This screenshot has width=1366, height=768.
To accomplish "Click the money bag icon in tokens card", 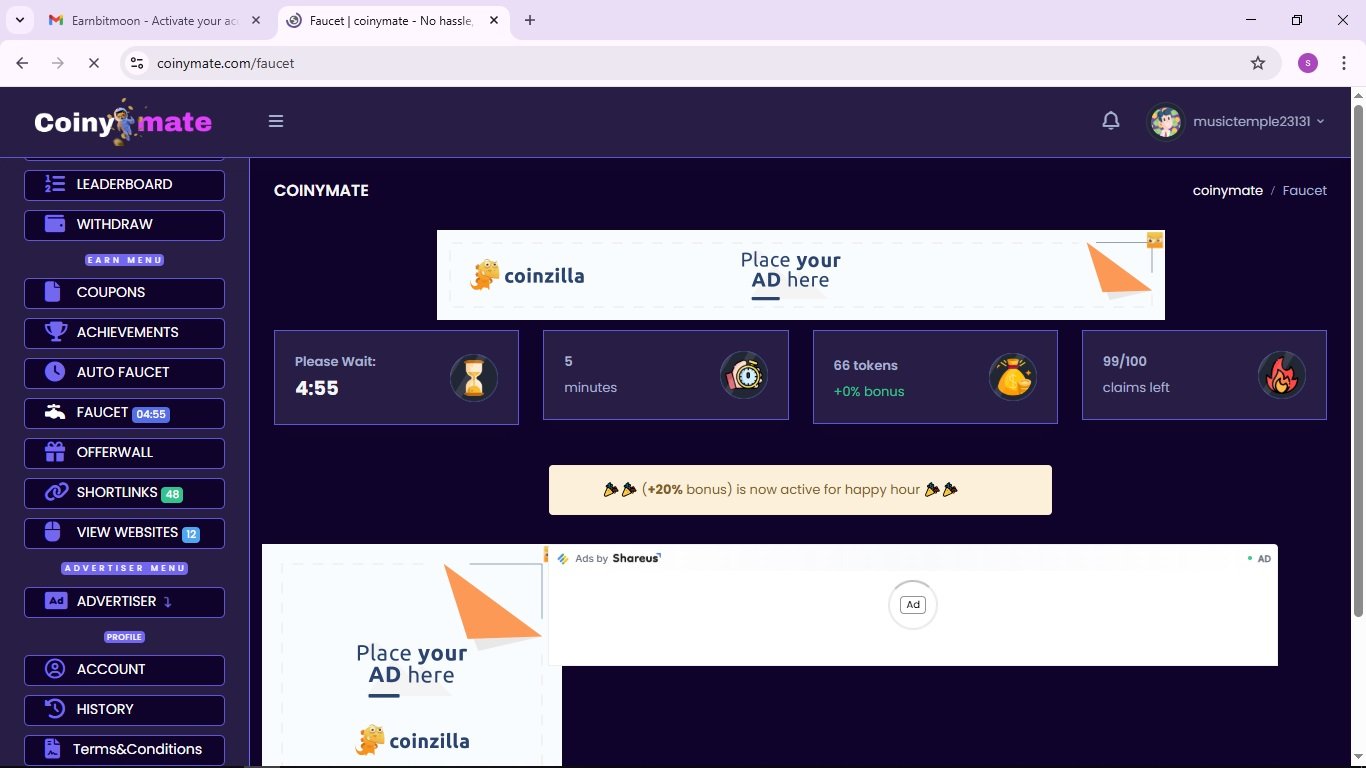I will pyautogui.click(x=1013, y=377).
